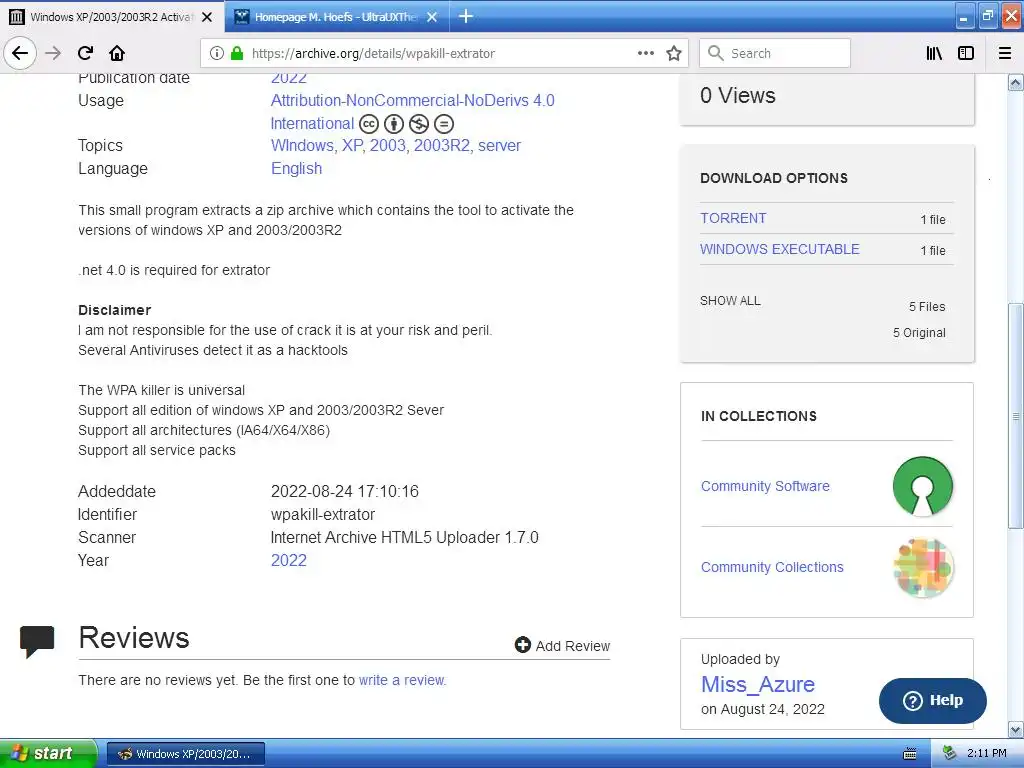Open the page actions three-dot menu
Viewport: 1024px width, 768px height.
(645, 53)
